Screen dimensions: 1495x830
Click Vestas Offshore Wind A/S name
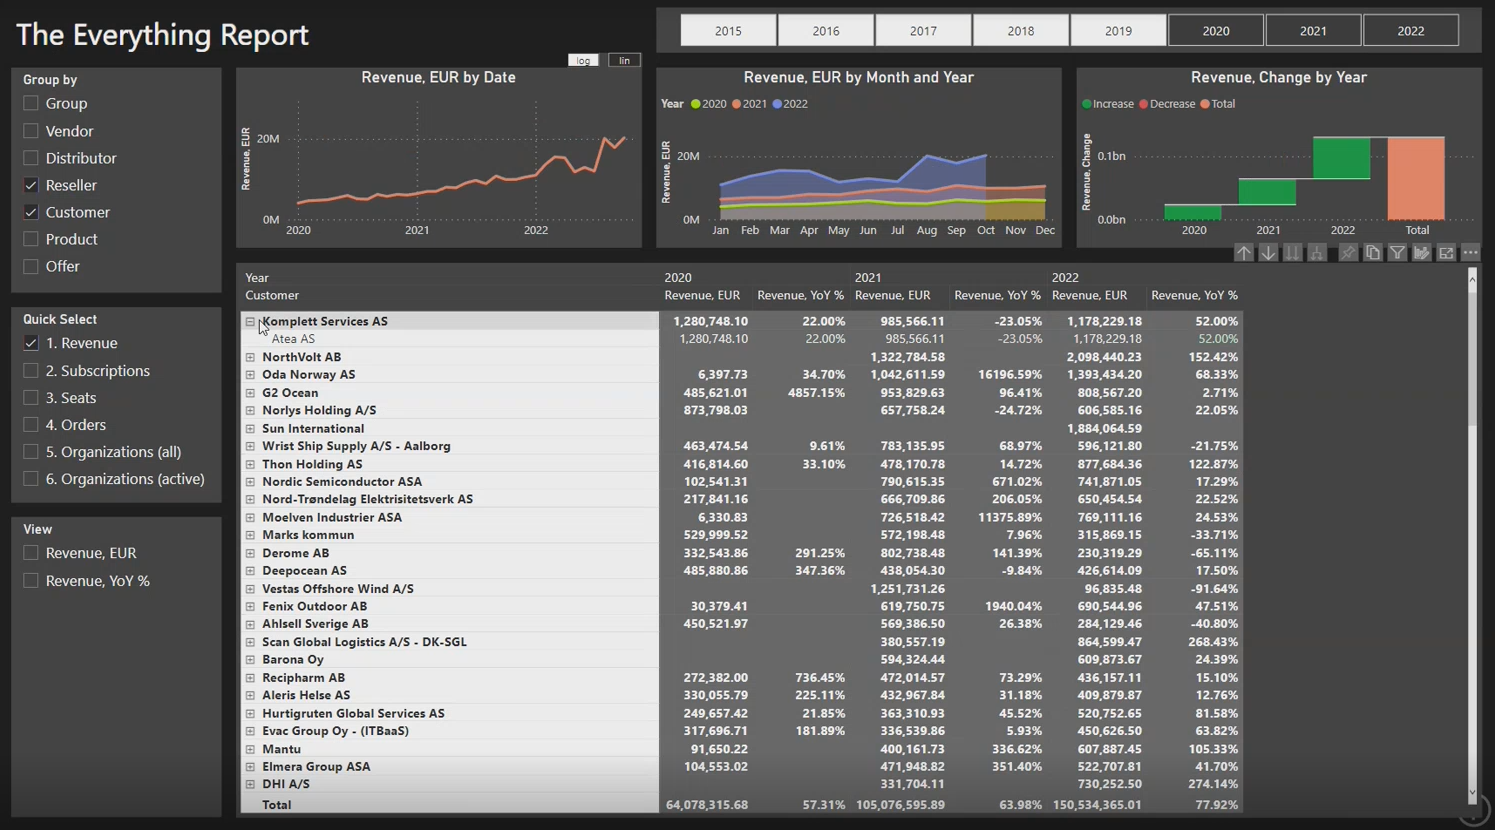pos(338,589)
